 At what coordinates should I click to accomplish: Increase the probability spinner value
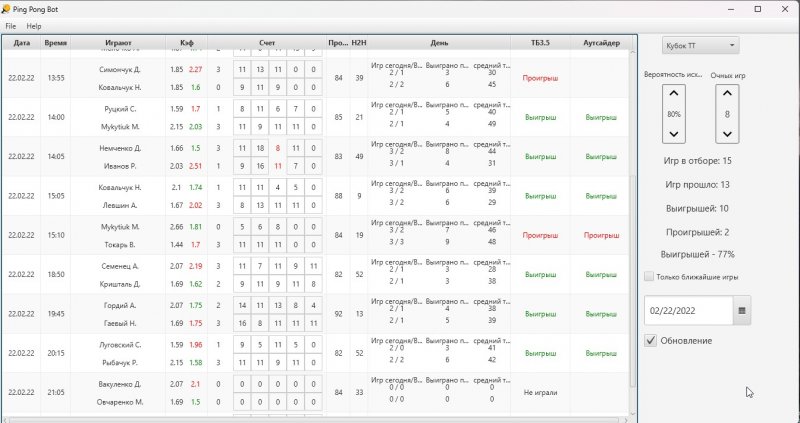click(673, 94)
